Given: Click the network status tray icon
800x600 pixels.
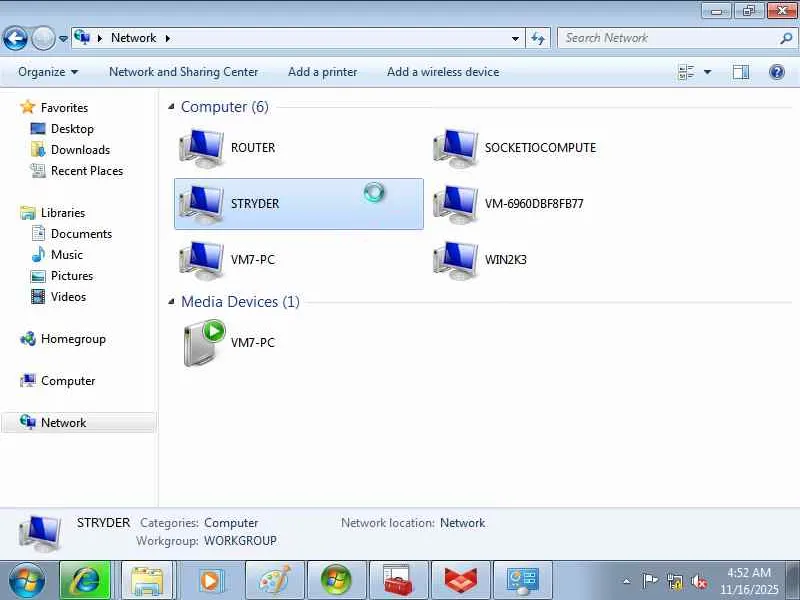Looking at the screenshot, I should (674, 581).
